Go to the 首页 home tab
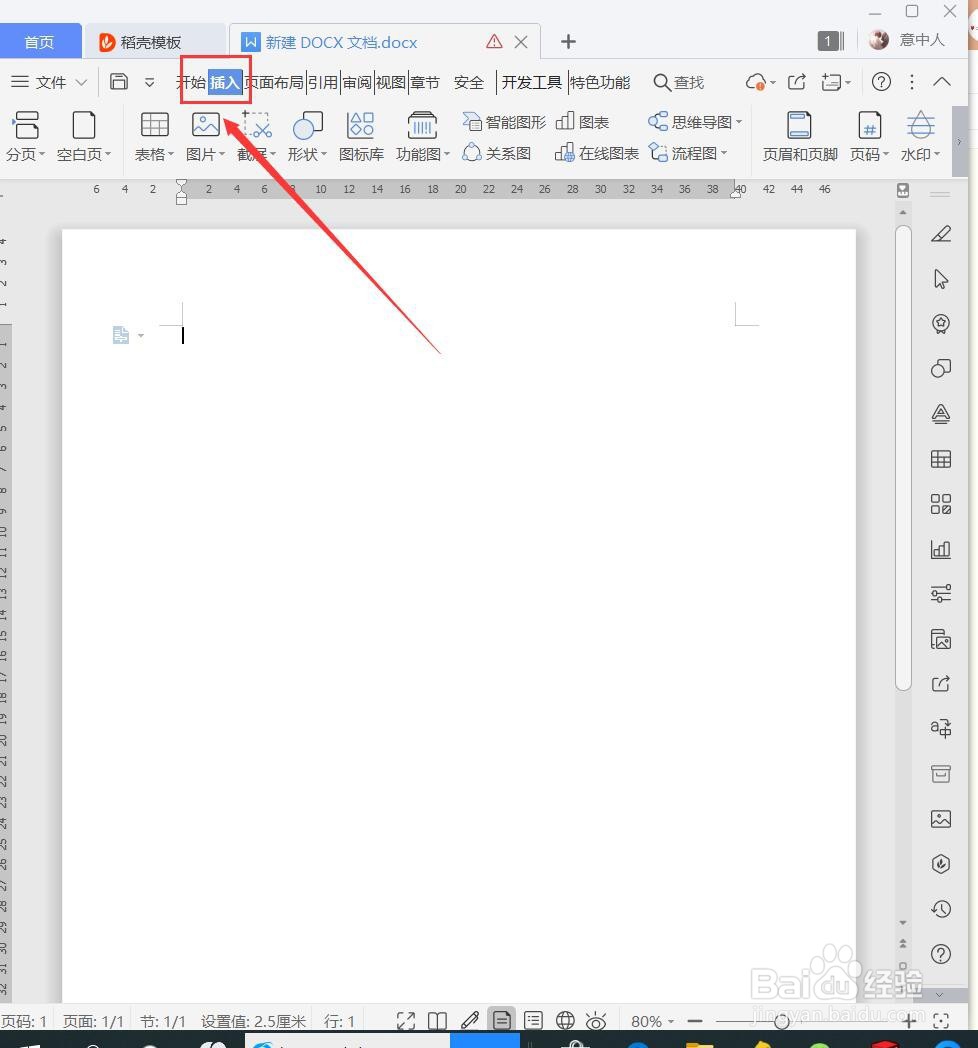 pyautogui.click(x=39, y=42)
